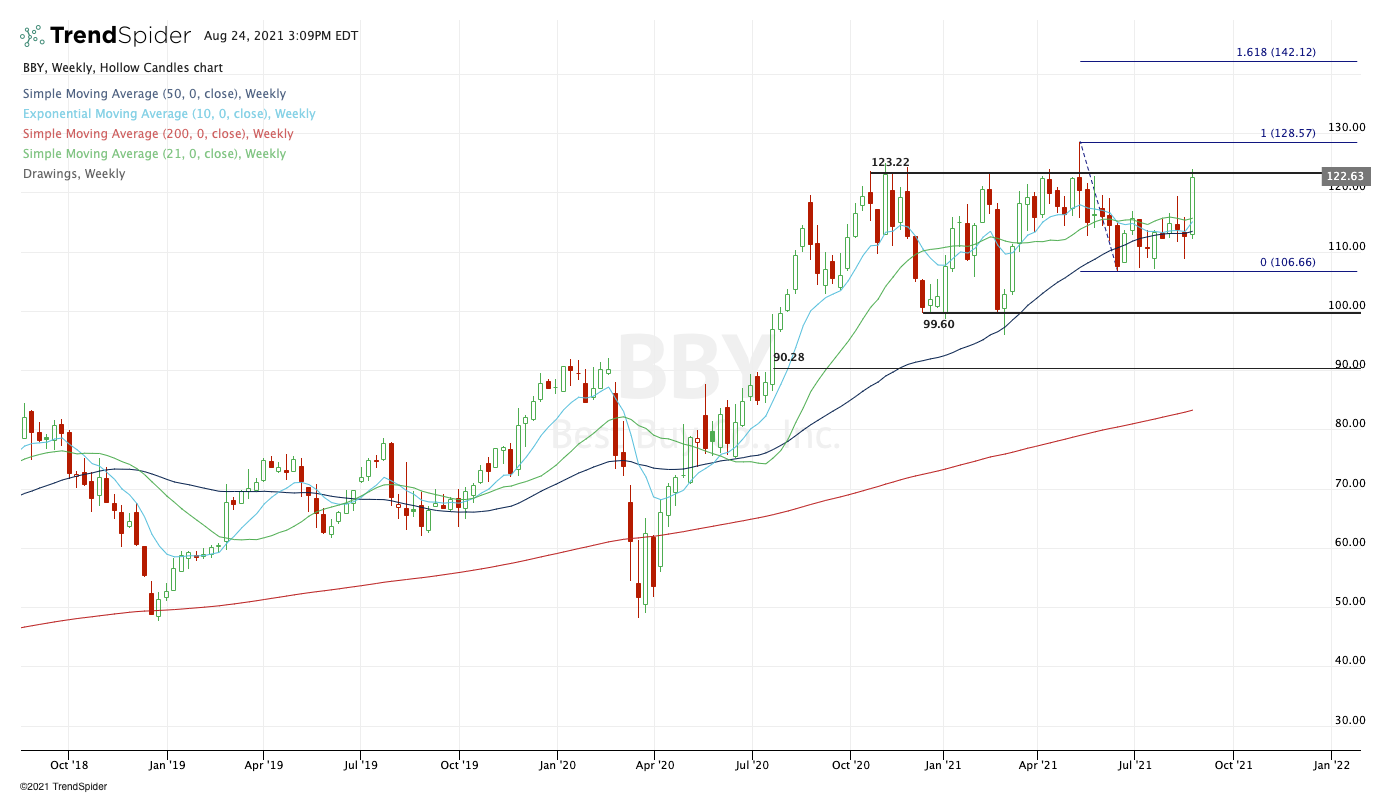Click the ©2021 TrendSpider copyright text
This screenshot has width=1391, height=796.
coord(63,787)
